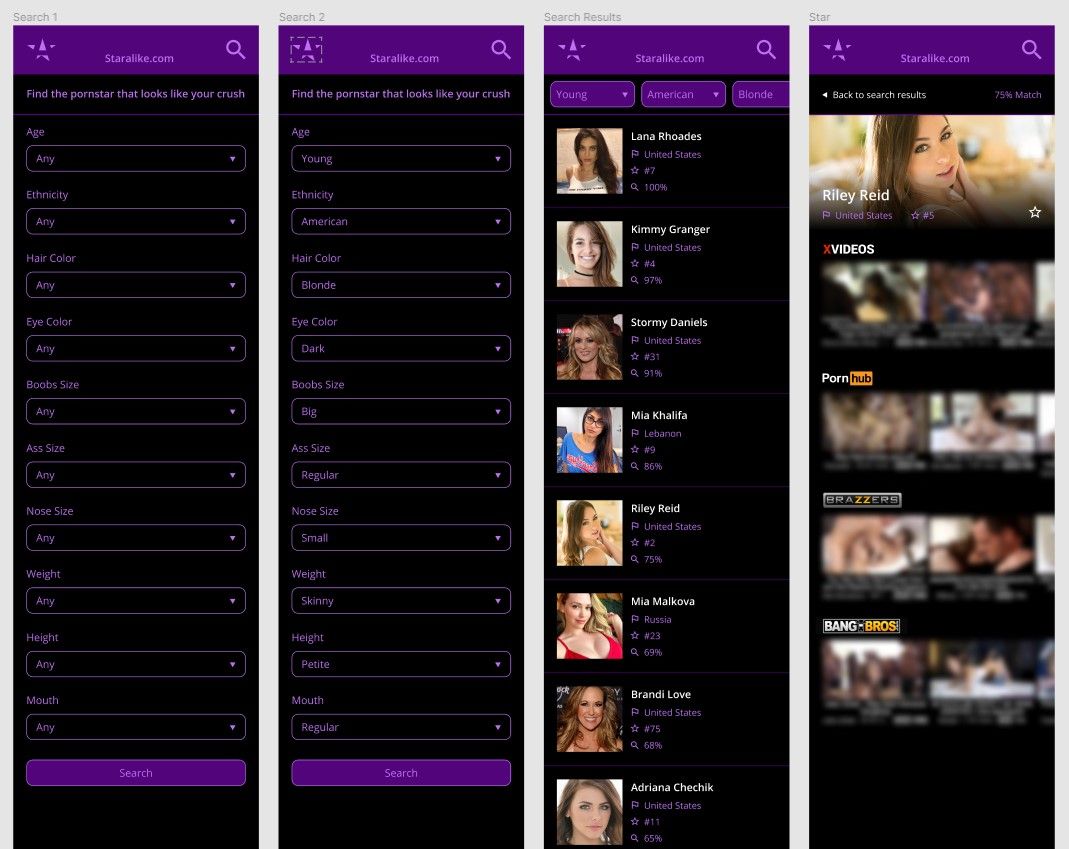Open the Height dropdown set to Petite

[x=401, y=664]
